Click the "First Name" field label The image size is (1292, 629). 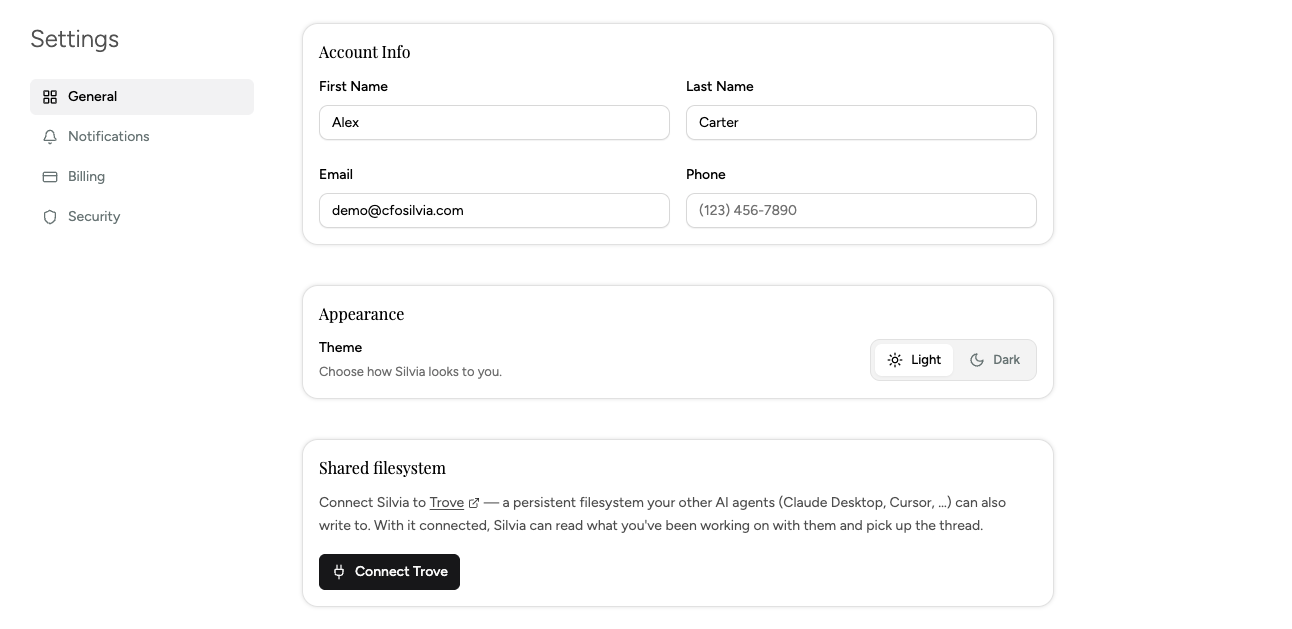(x=353, y=86)
